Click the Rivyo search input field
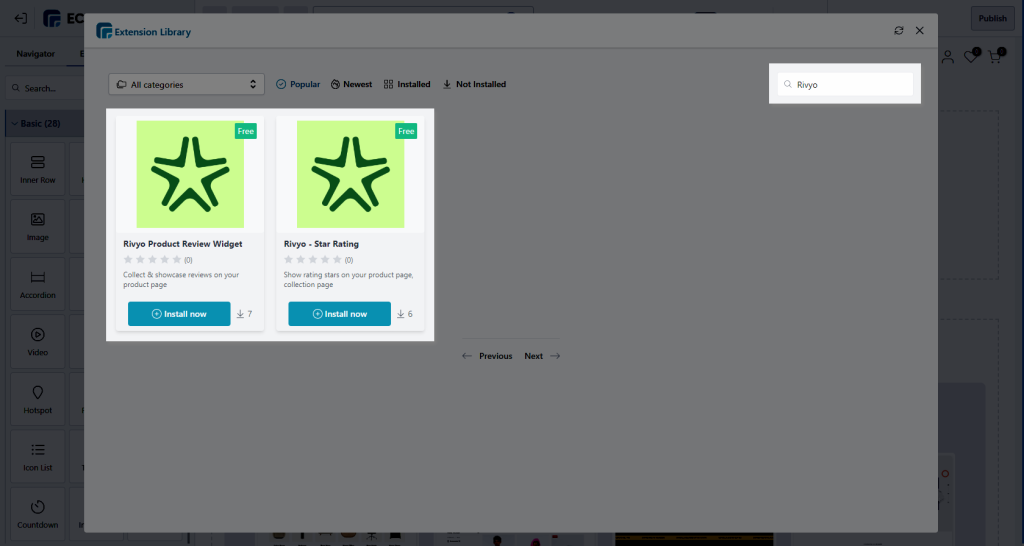The image size is (1024, 546). tap(845, 84)
